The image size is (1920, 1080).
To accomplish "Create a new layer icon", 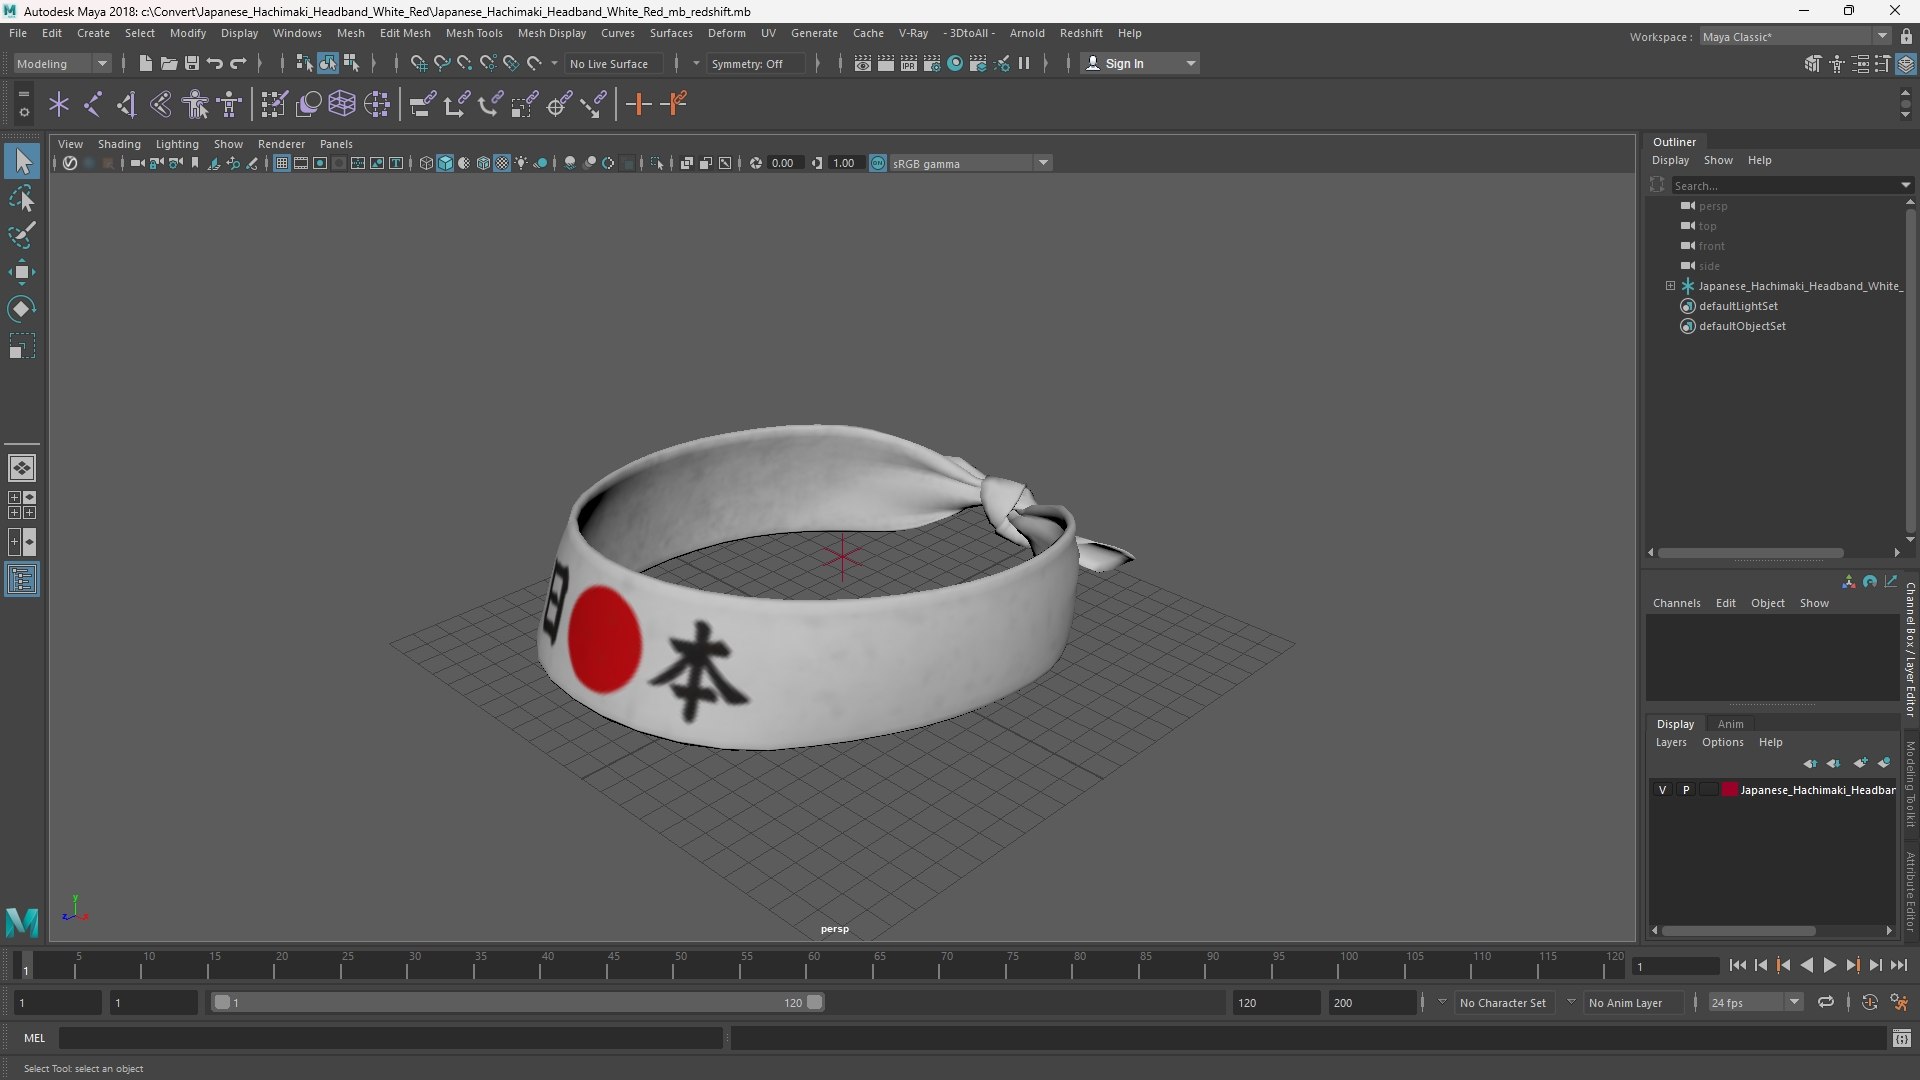I will pyautogui.click(x=1860, y=763).
